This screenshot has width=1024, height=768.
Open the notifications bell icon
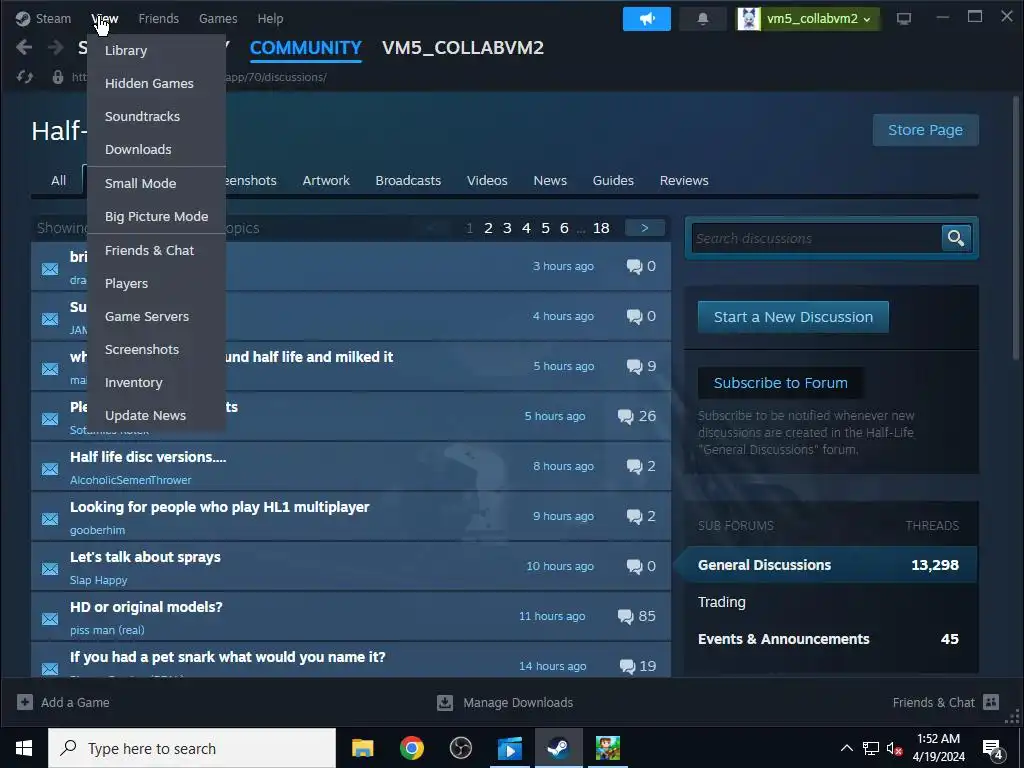[703, 19]
